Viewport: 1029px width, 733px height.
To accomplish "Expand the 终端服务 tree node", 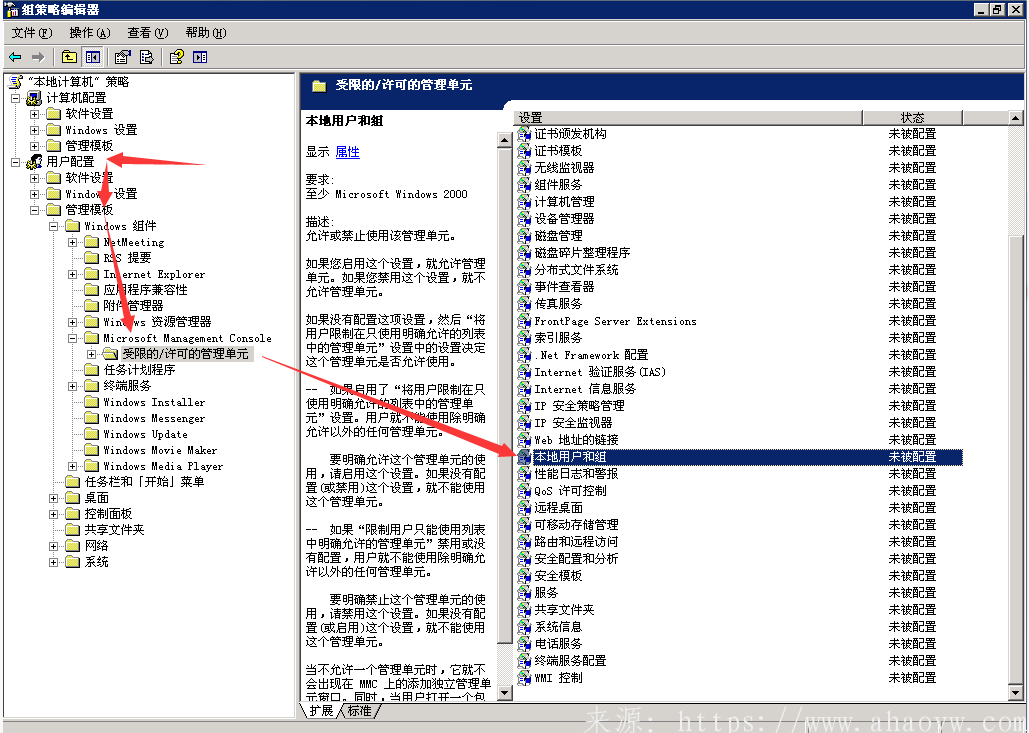I will [73, 386].
